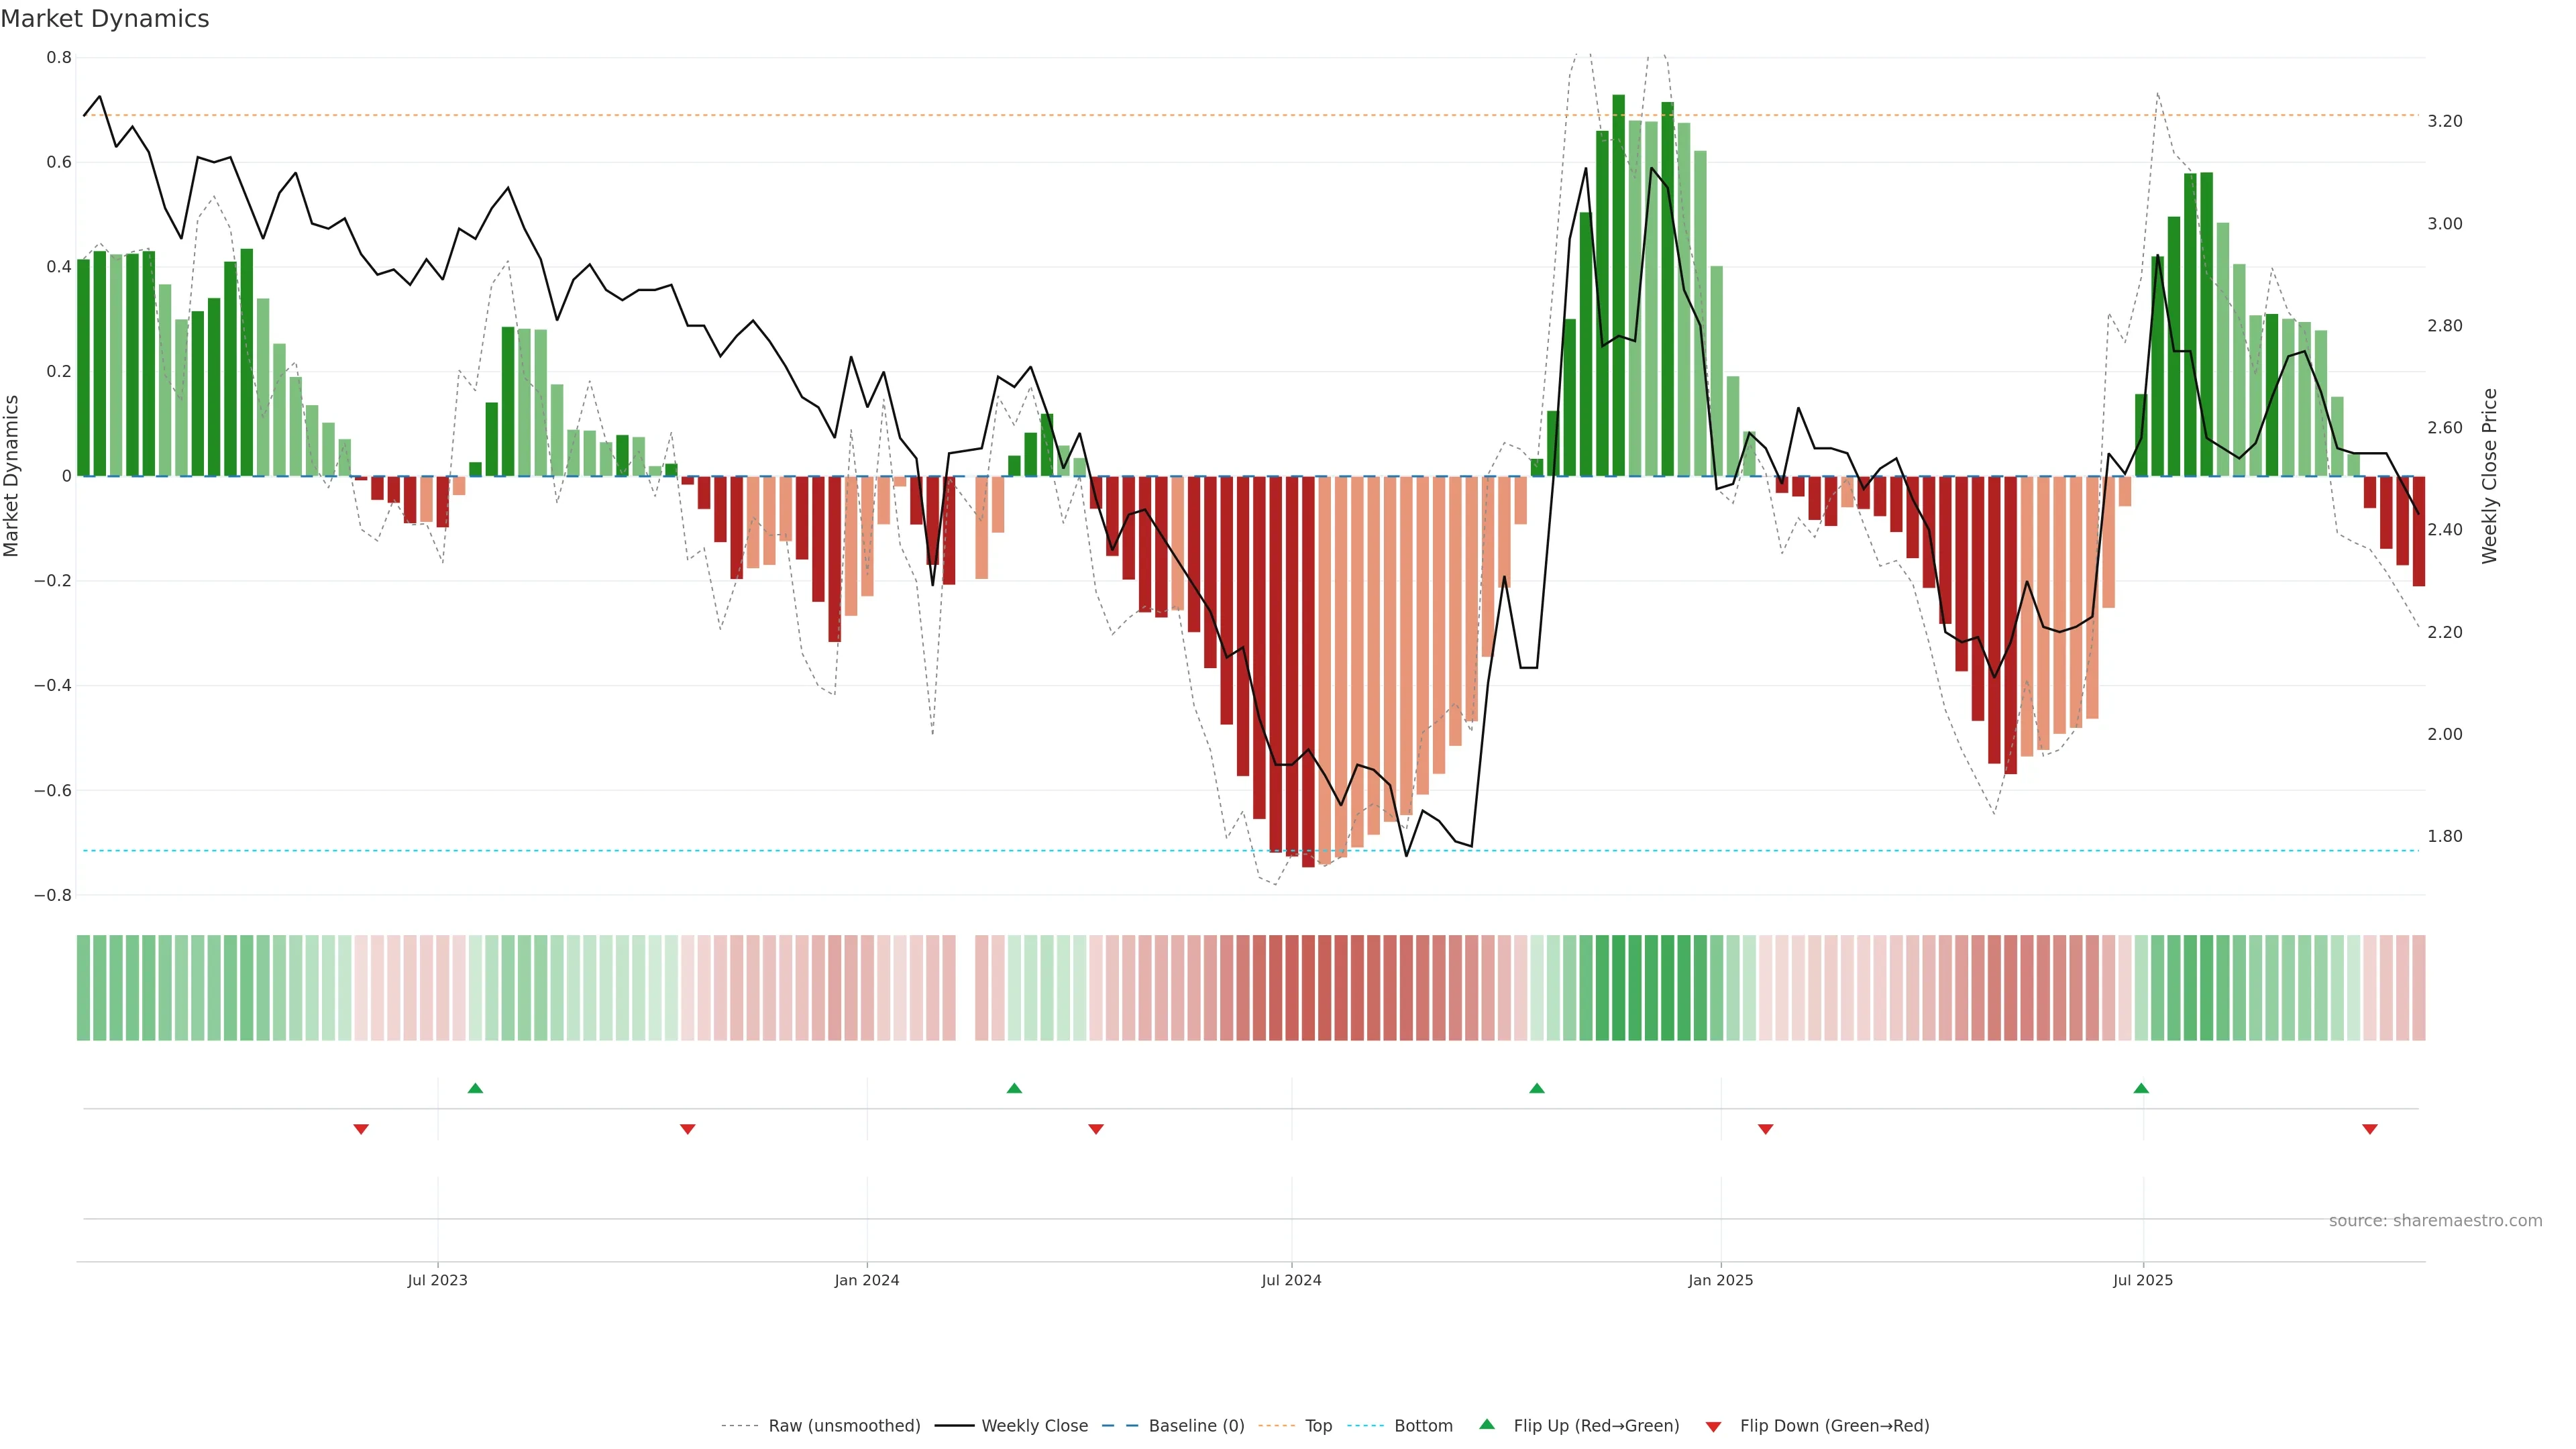Toggle the Baseline (0) legend entry
The image size is (2576, 1449).
coord(1196,1426)
